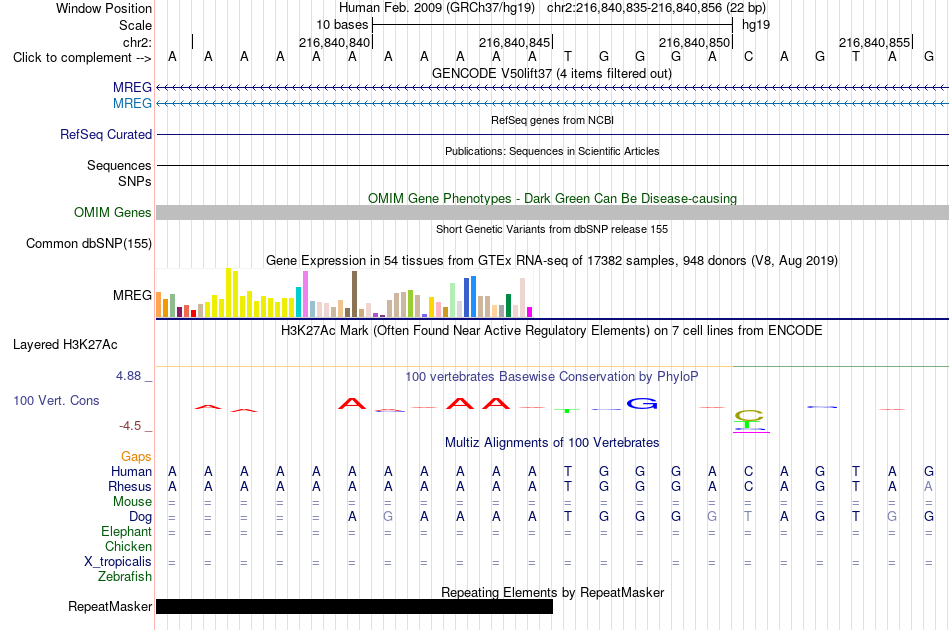Open the OMIM Genes track label
Viewport: 950px width, 630px height.
[113, 212]
